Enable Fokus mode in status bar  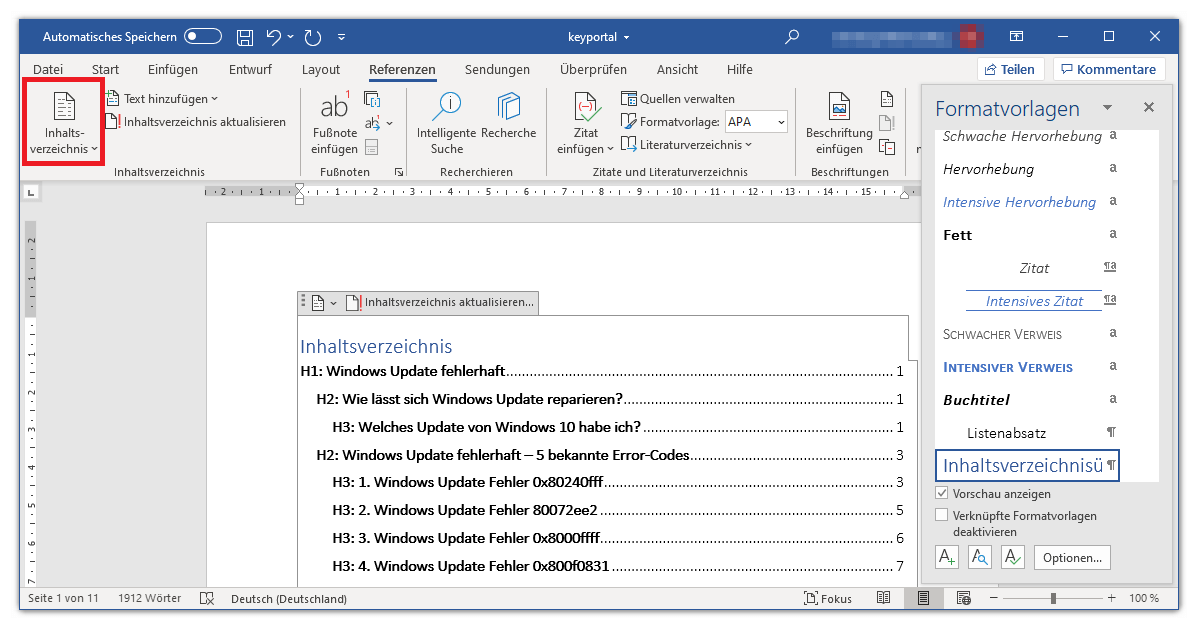pos(828,598)
